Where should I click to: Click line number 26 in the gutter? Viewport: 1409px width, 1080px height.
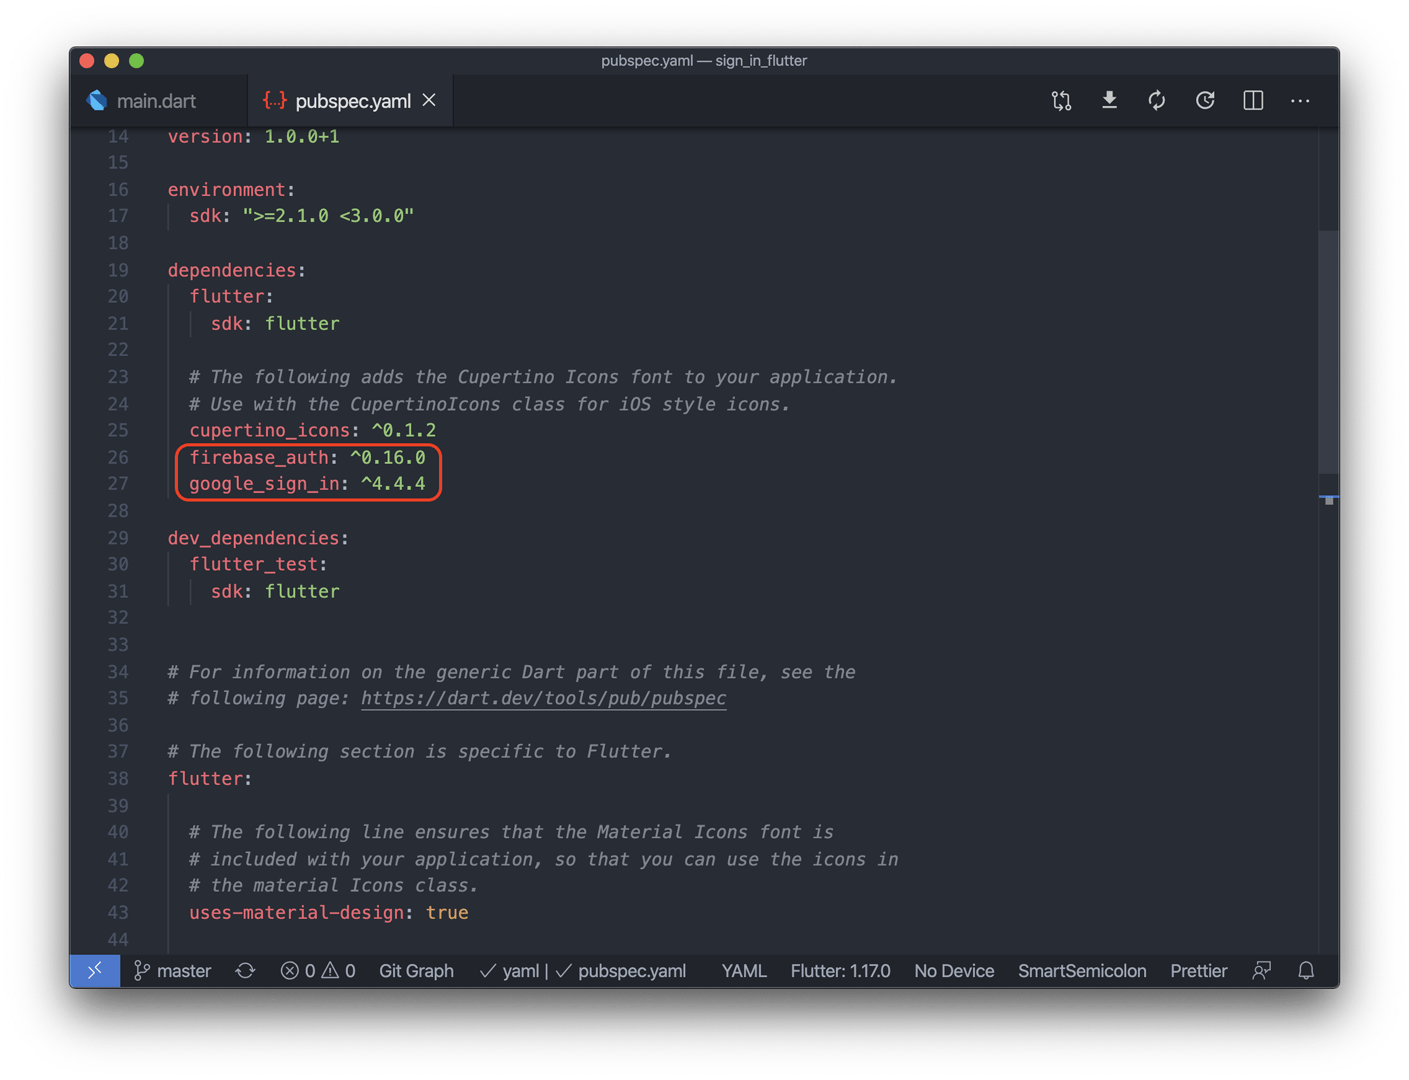pyautogui.click(x=118, y=457)
